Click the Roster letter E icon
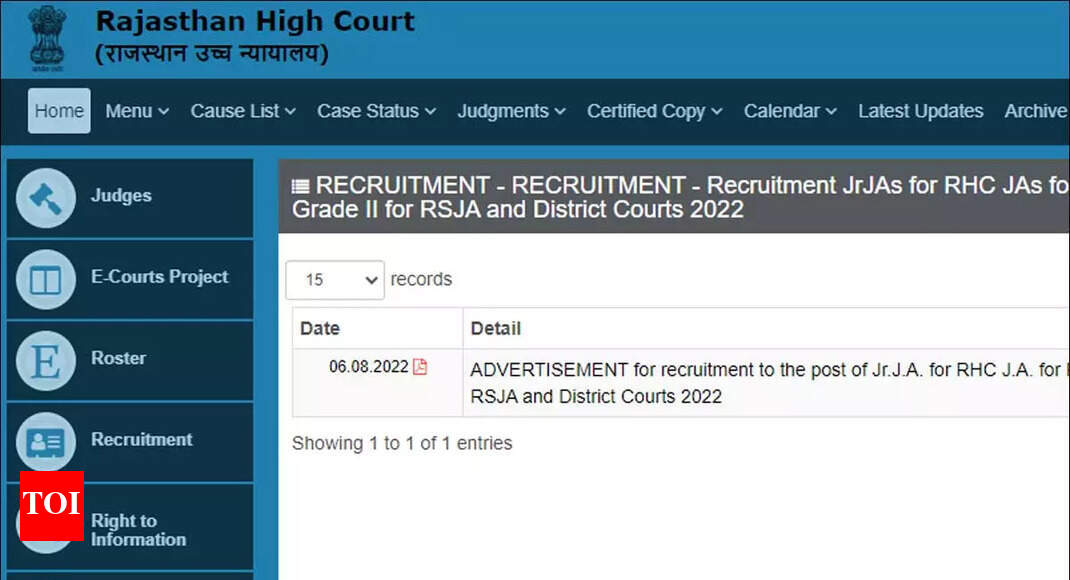Image resolution: width=1070 pixels, height=580 pixels. point(46,361)
